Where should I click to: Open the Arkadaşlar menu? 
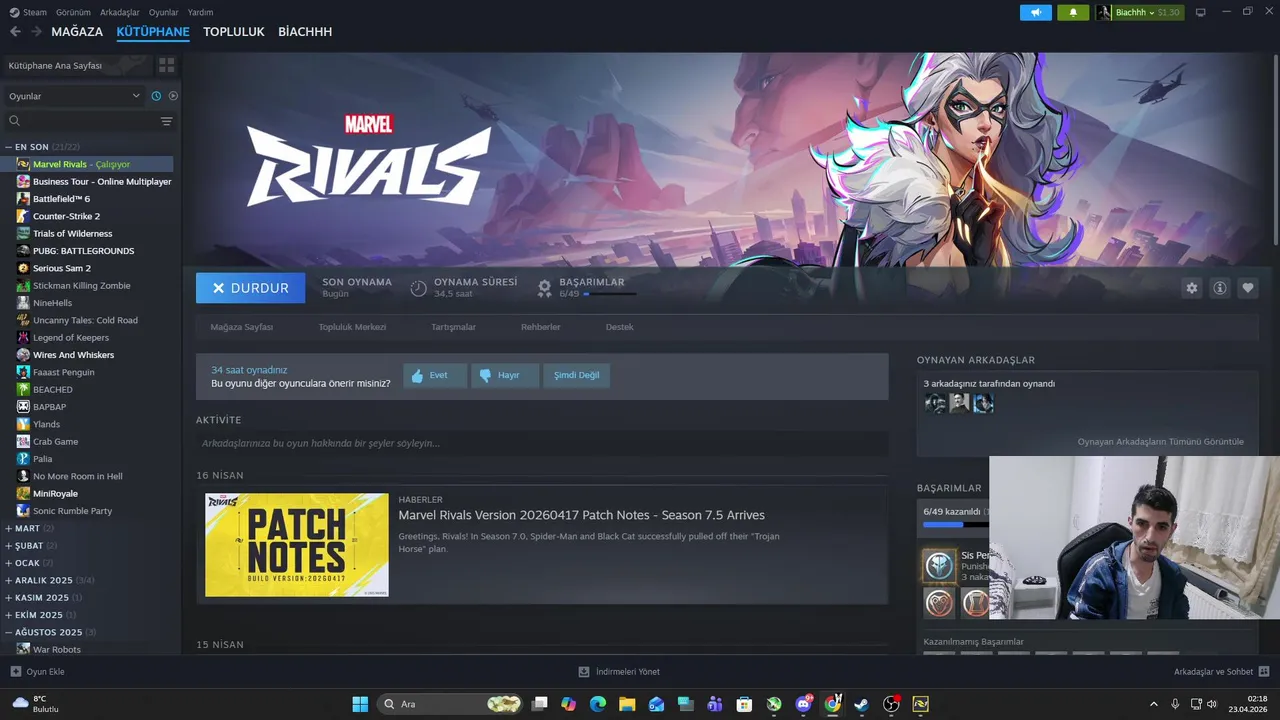point(120,12)
